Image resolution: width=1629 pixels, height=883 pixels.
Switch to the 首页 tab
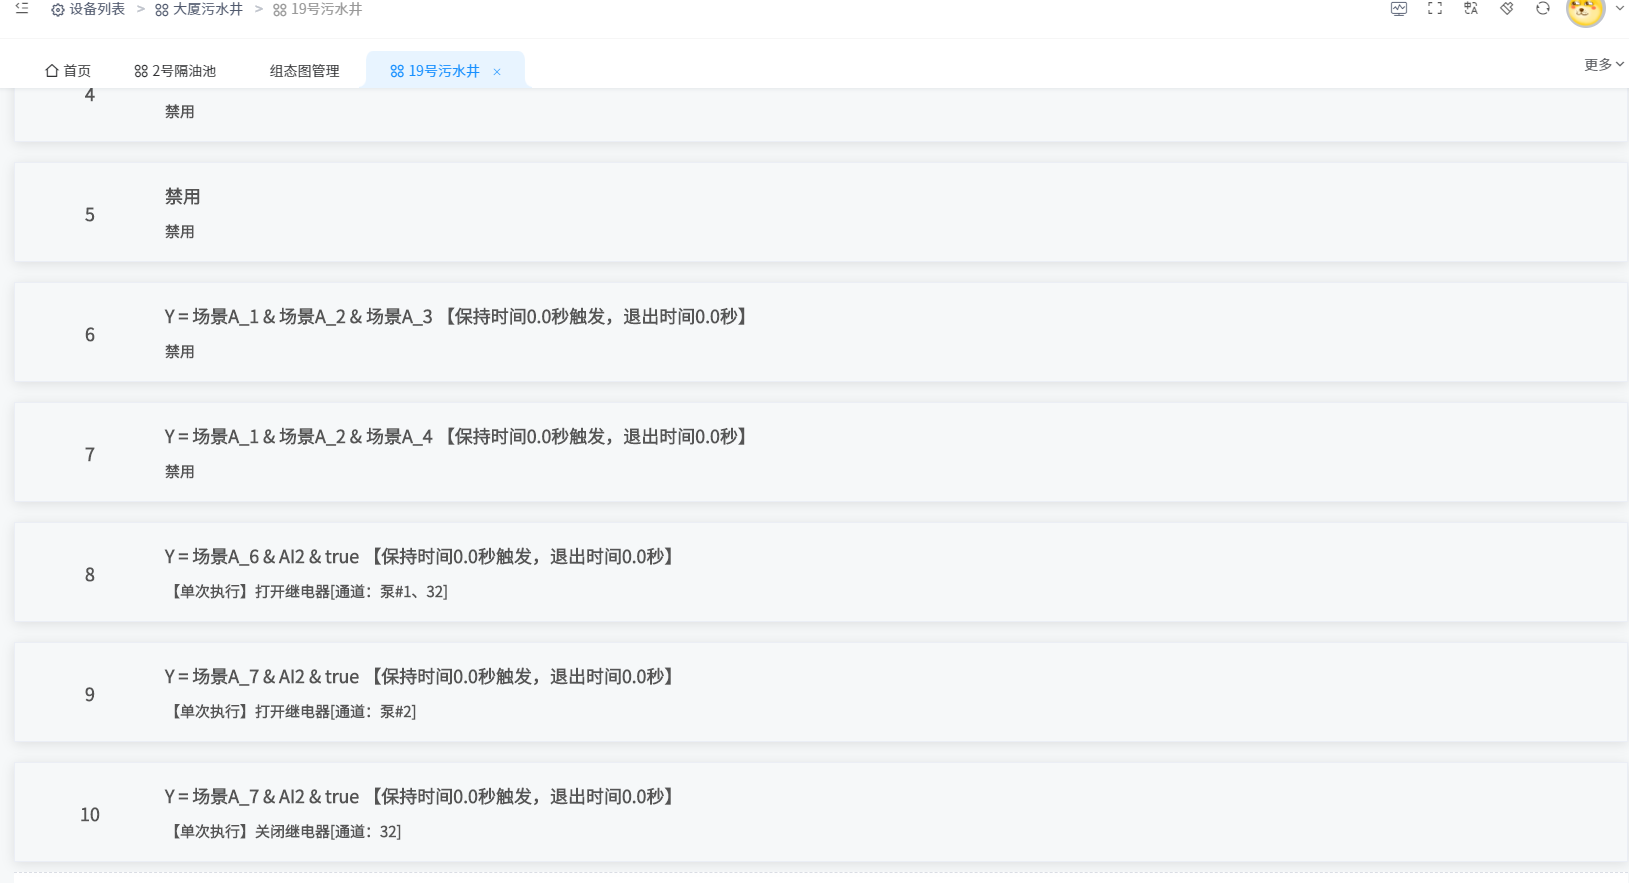pyautogui.click(x=68, y=71)
